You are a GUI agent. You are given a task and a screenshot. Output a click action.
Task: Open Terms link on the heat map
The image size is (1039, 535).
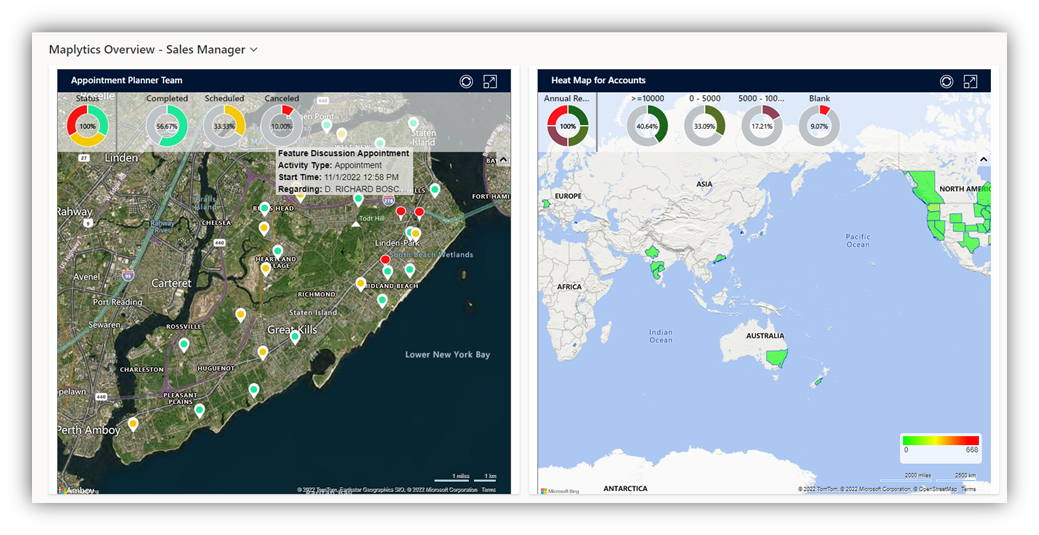(x=969, y=489)
